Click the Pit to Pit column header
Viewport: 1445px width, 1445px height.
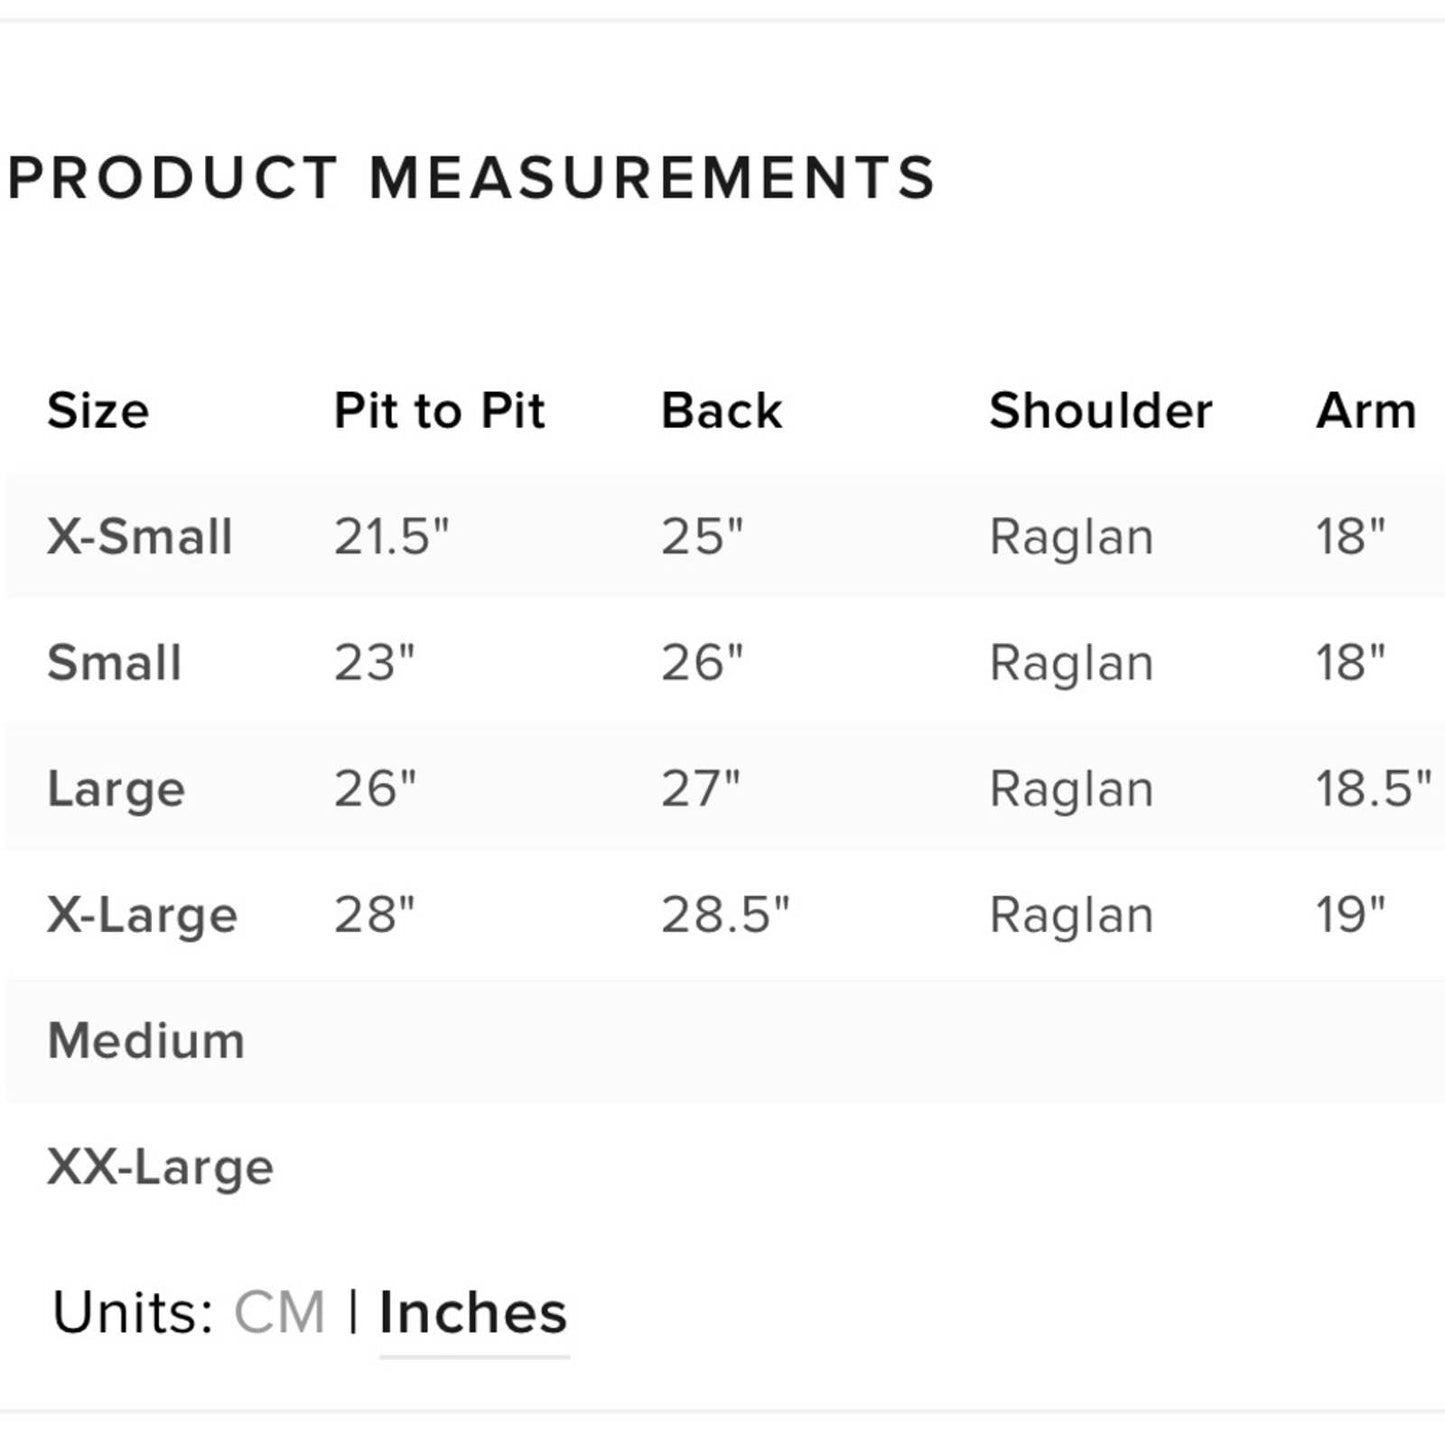pyautogui.click(x=439, y=411)
